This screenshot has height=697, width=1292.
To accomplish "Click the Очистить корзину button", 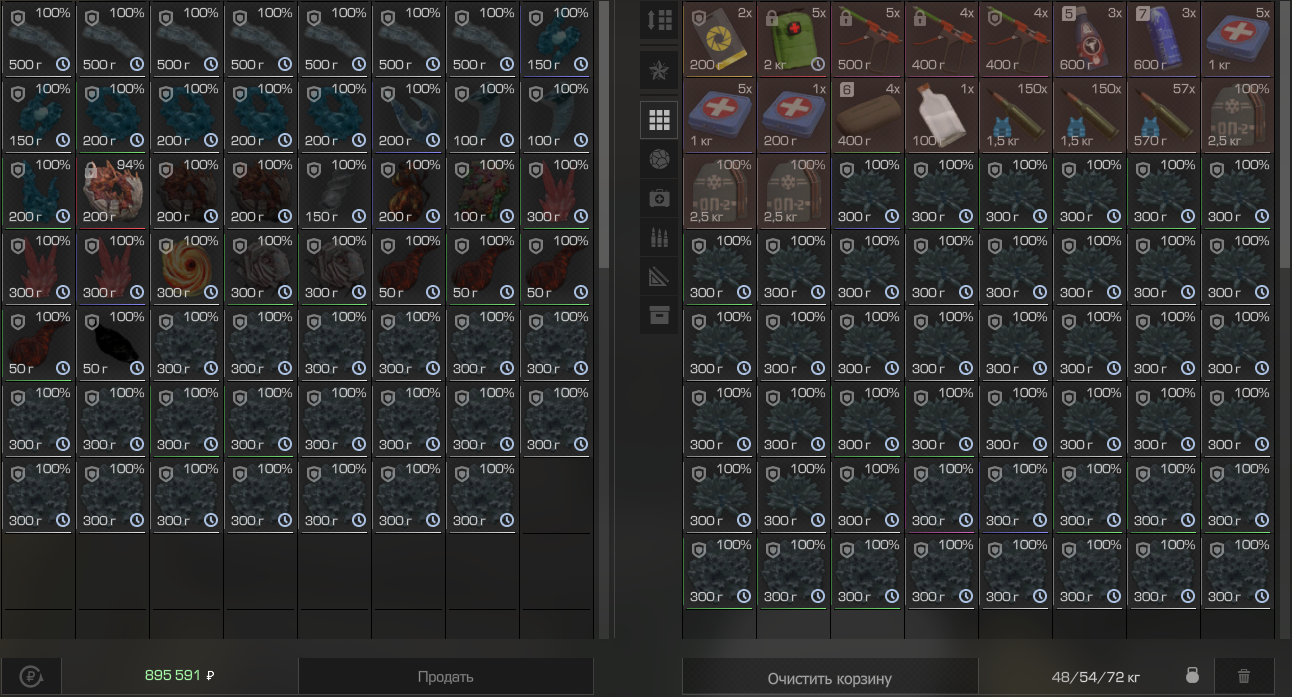I will pos(830,678).
